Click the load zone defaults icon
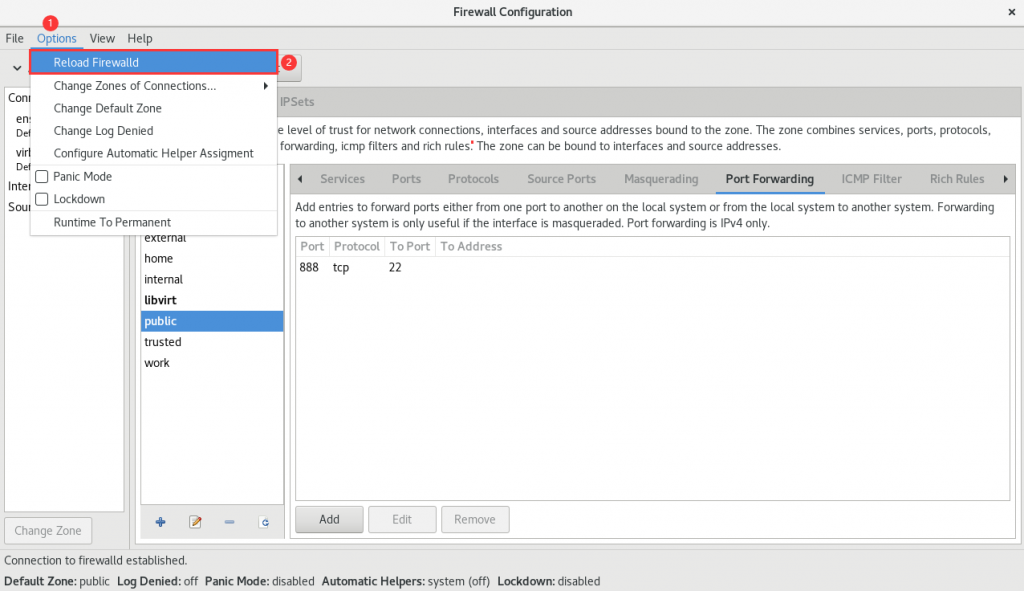This screenshot has width=1024, height=591. click(x=264, y=521)
